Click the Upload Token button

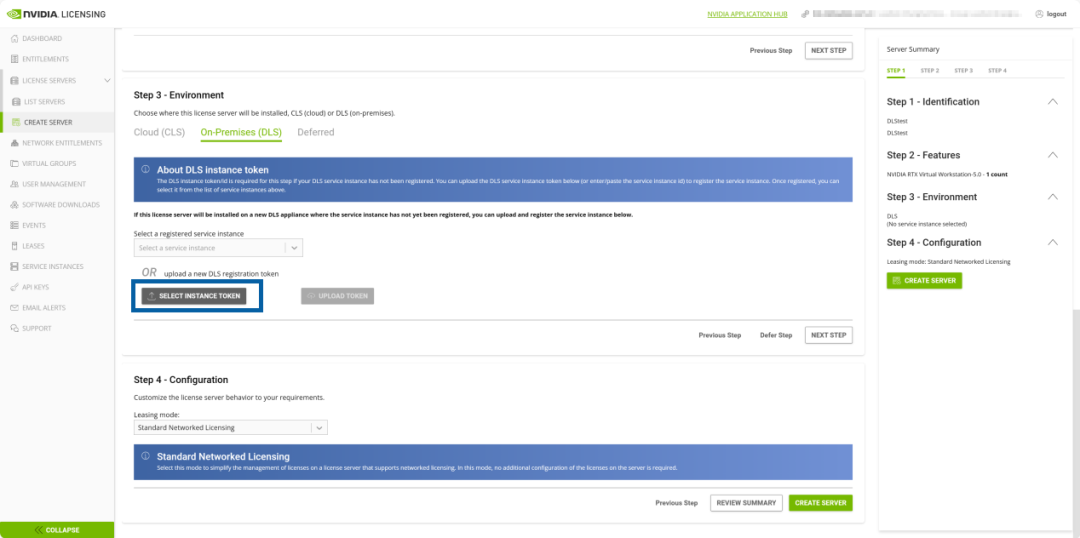coord(338,296)
